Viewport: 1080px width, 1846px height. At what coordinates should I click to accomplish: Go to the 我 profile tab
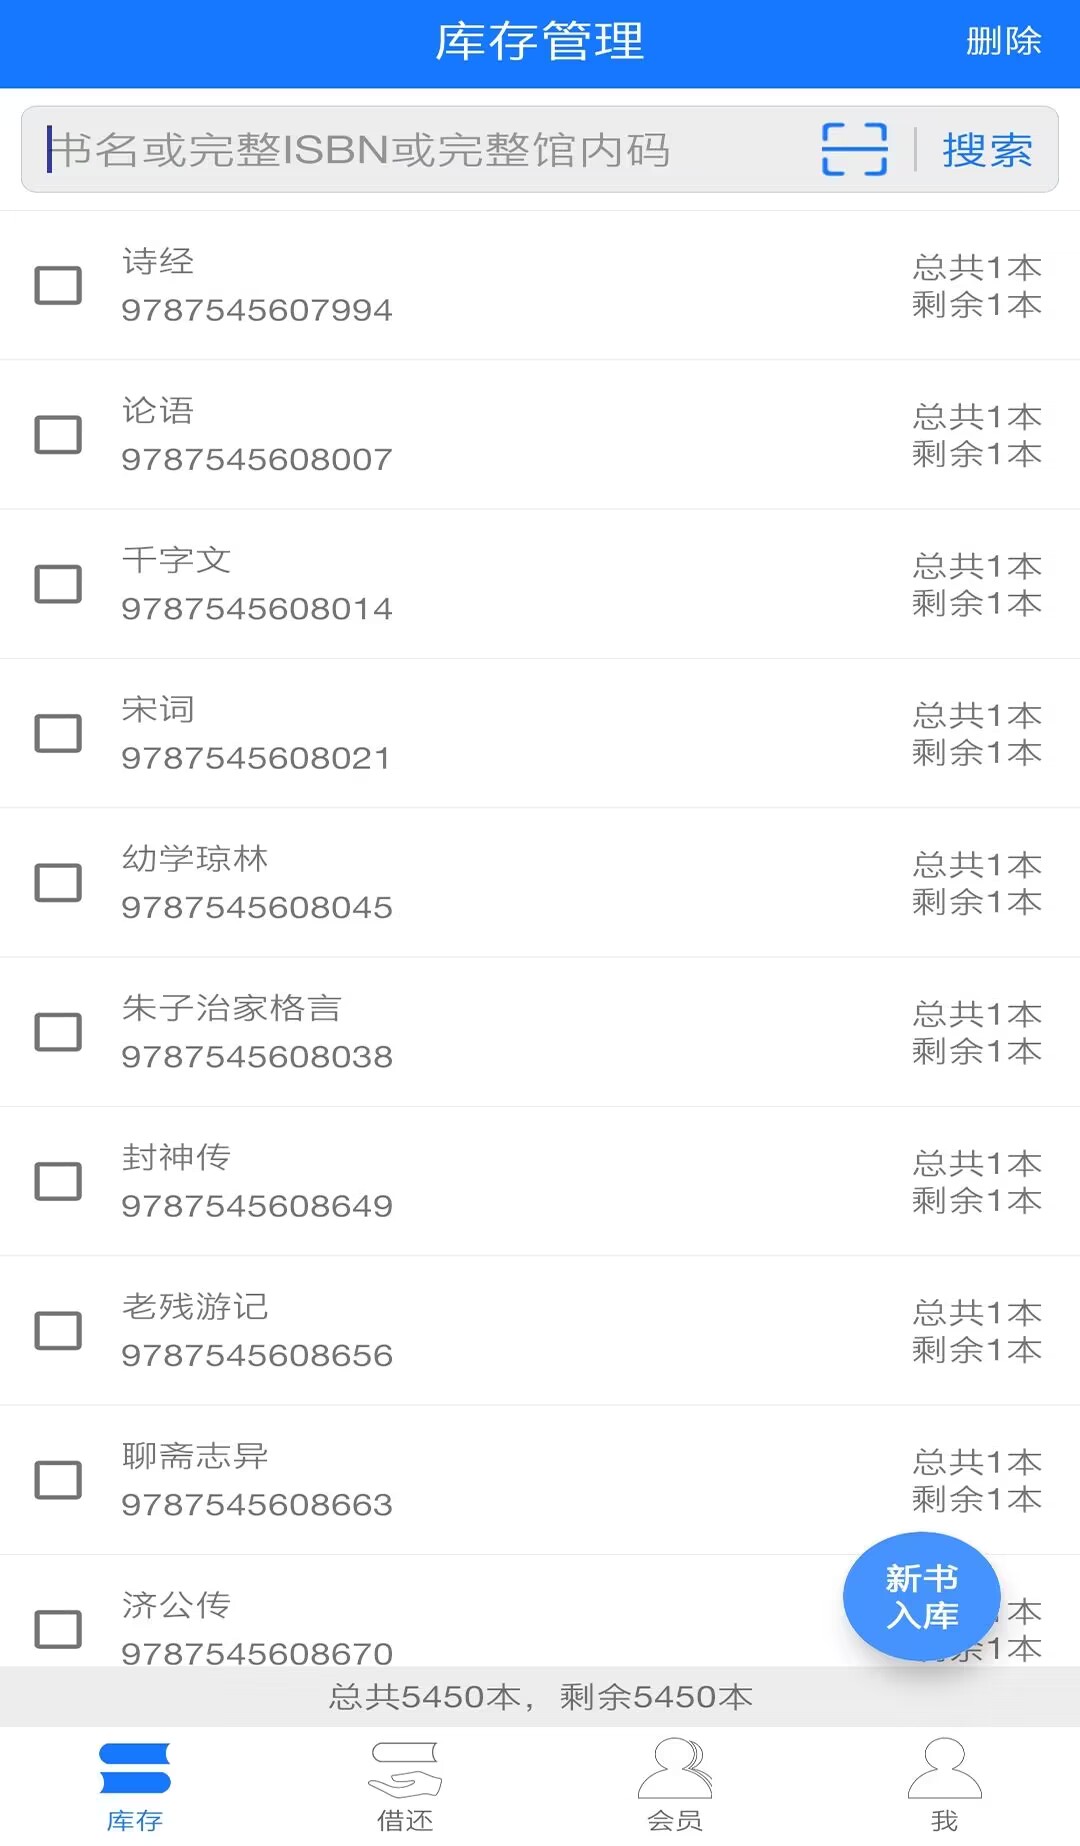945,1786
